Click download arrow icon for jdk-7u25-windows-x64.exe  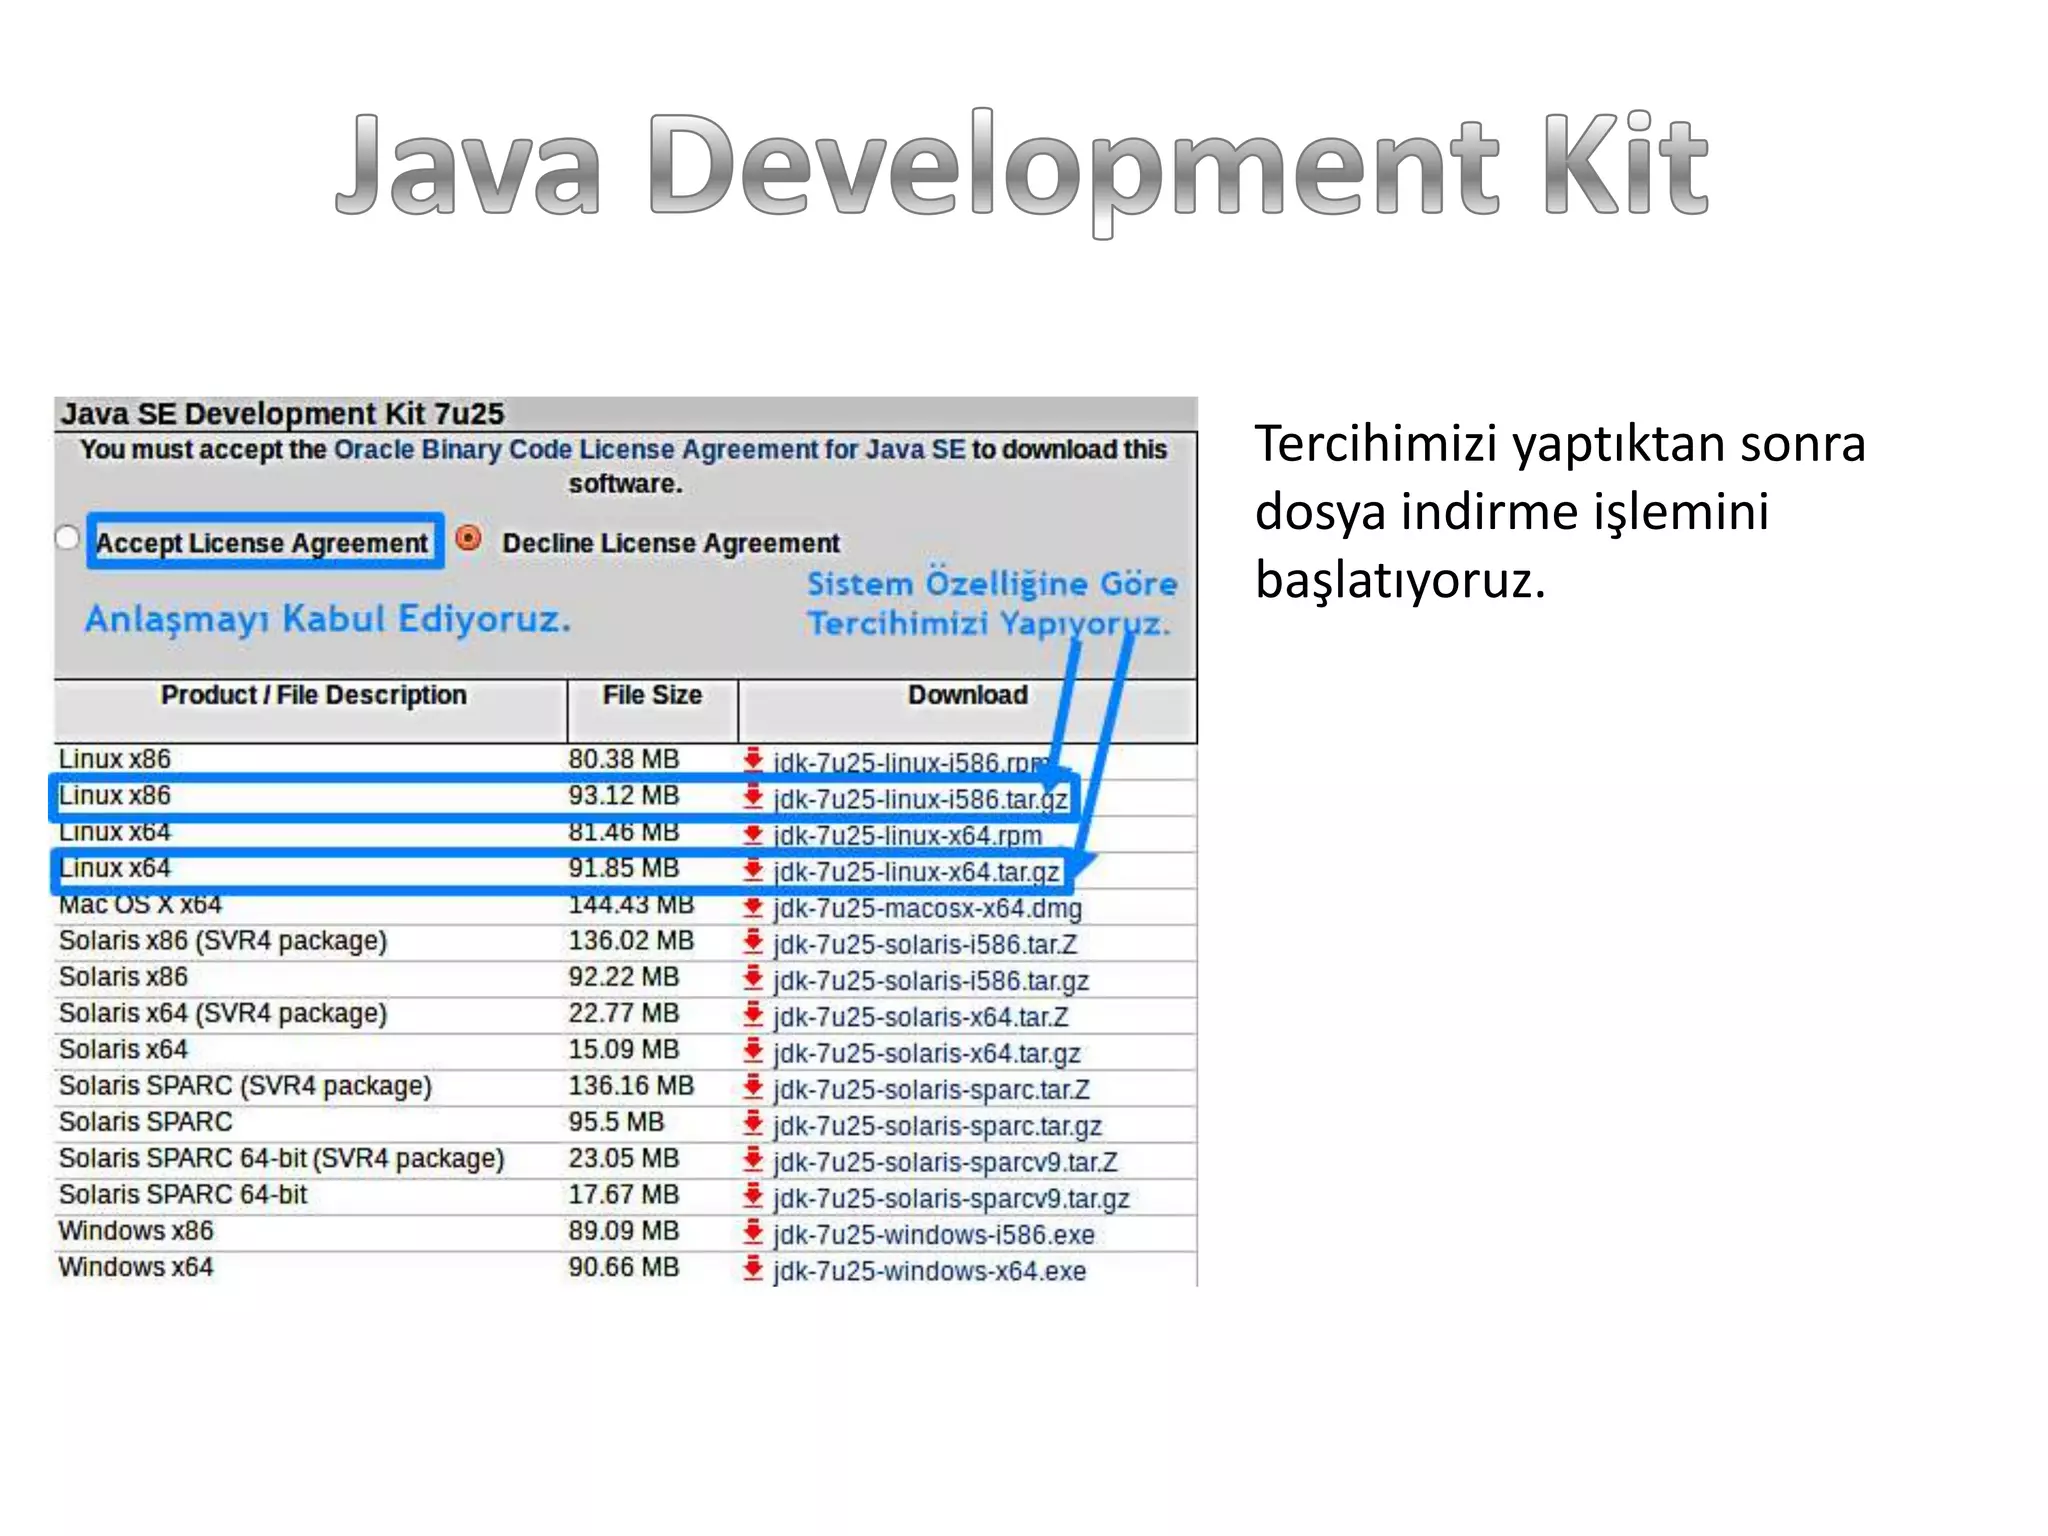click(754, 1269)
